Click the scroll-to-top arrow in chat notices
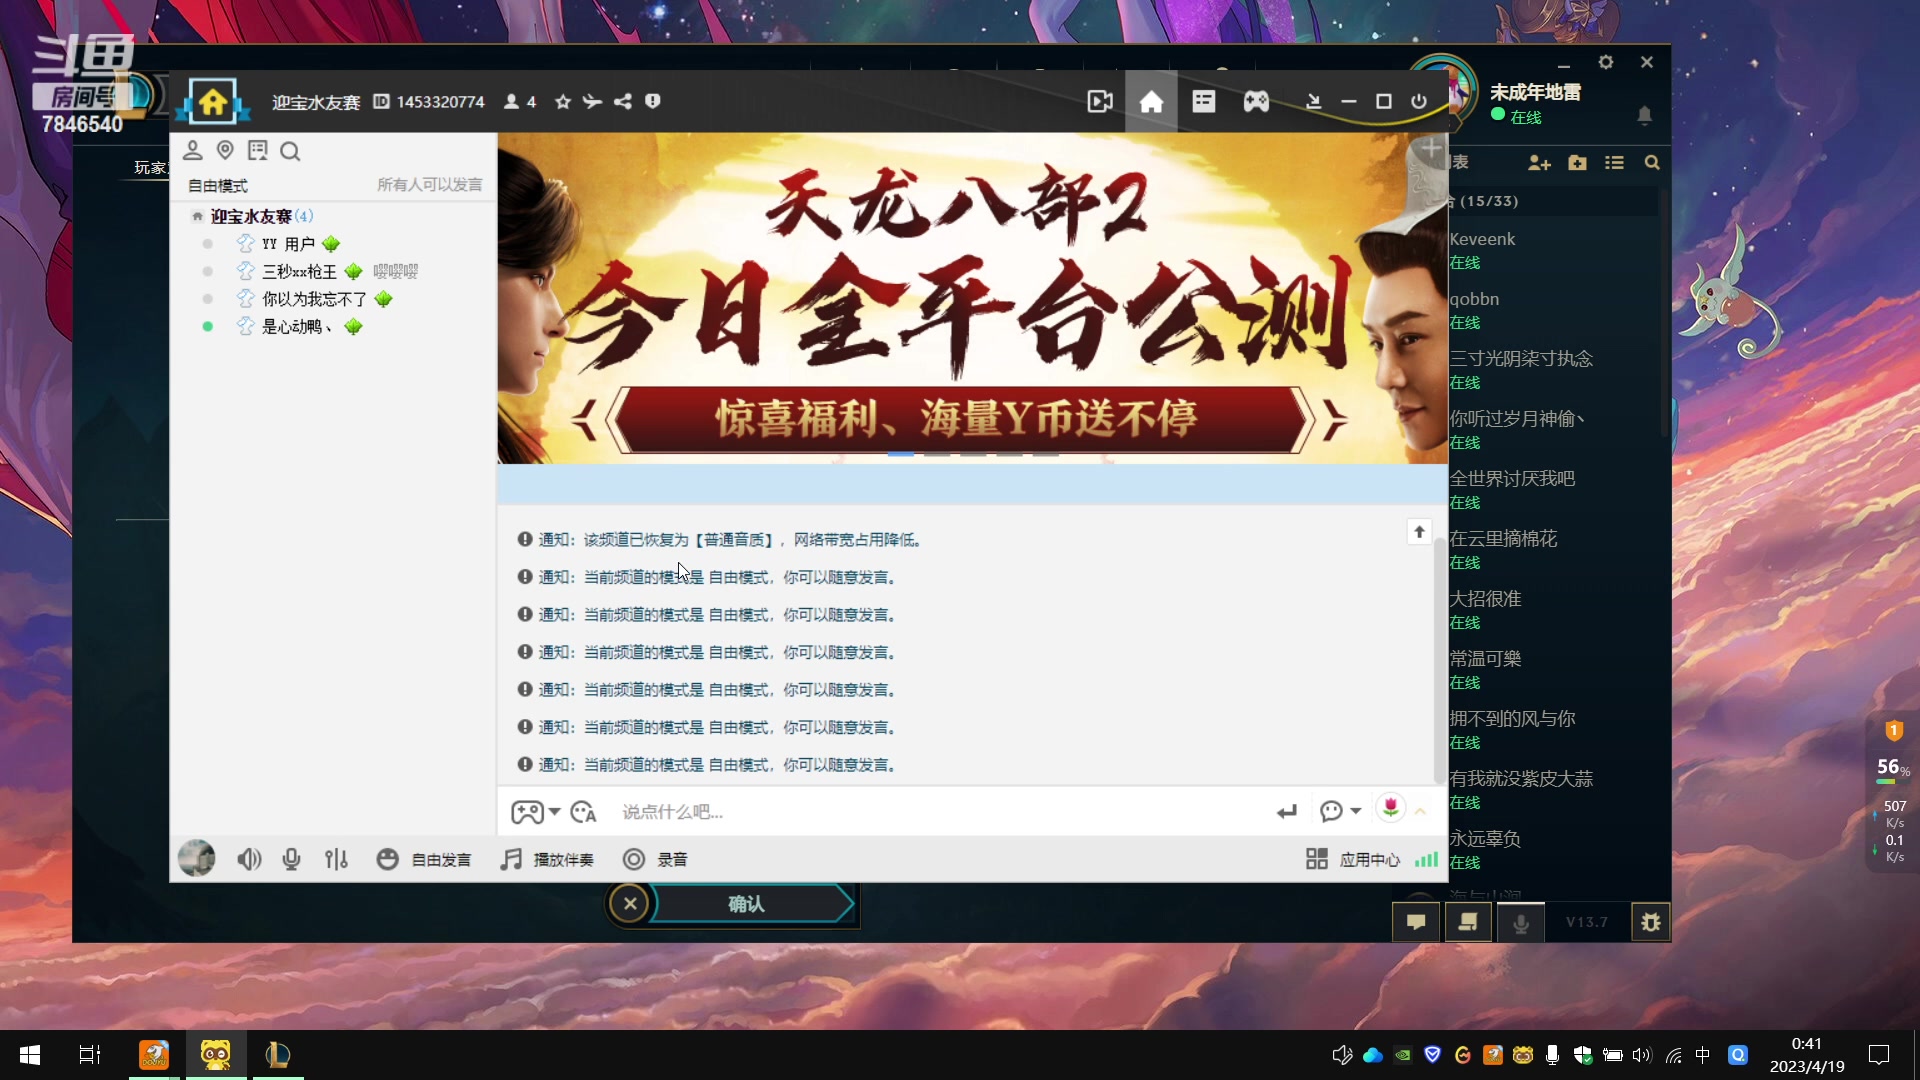 [x=1419, y=532]
